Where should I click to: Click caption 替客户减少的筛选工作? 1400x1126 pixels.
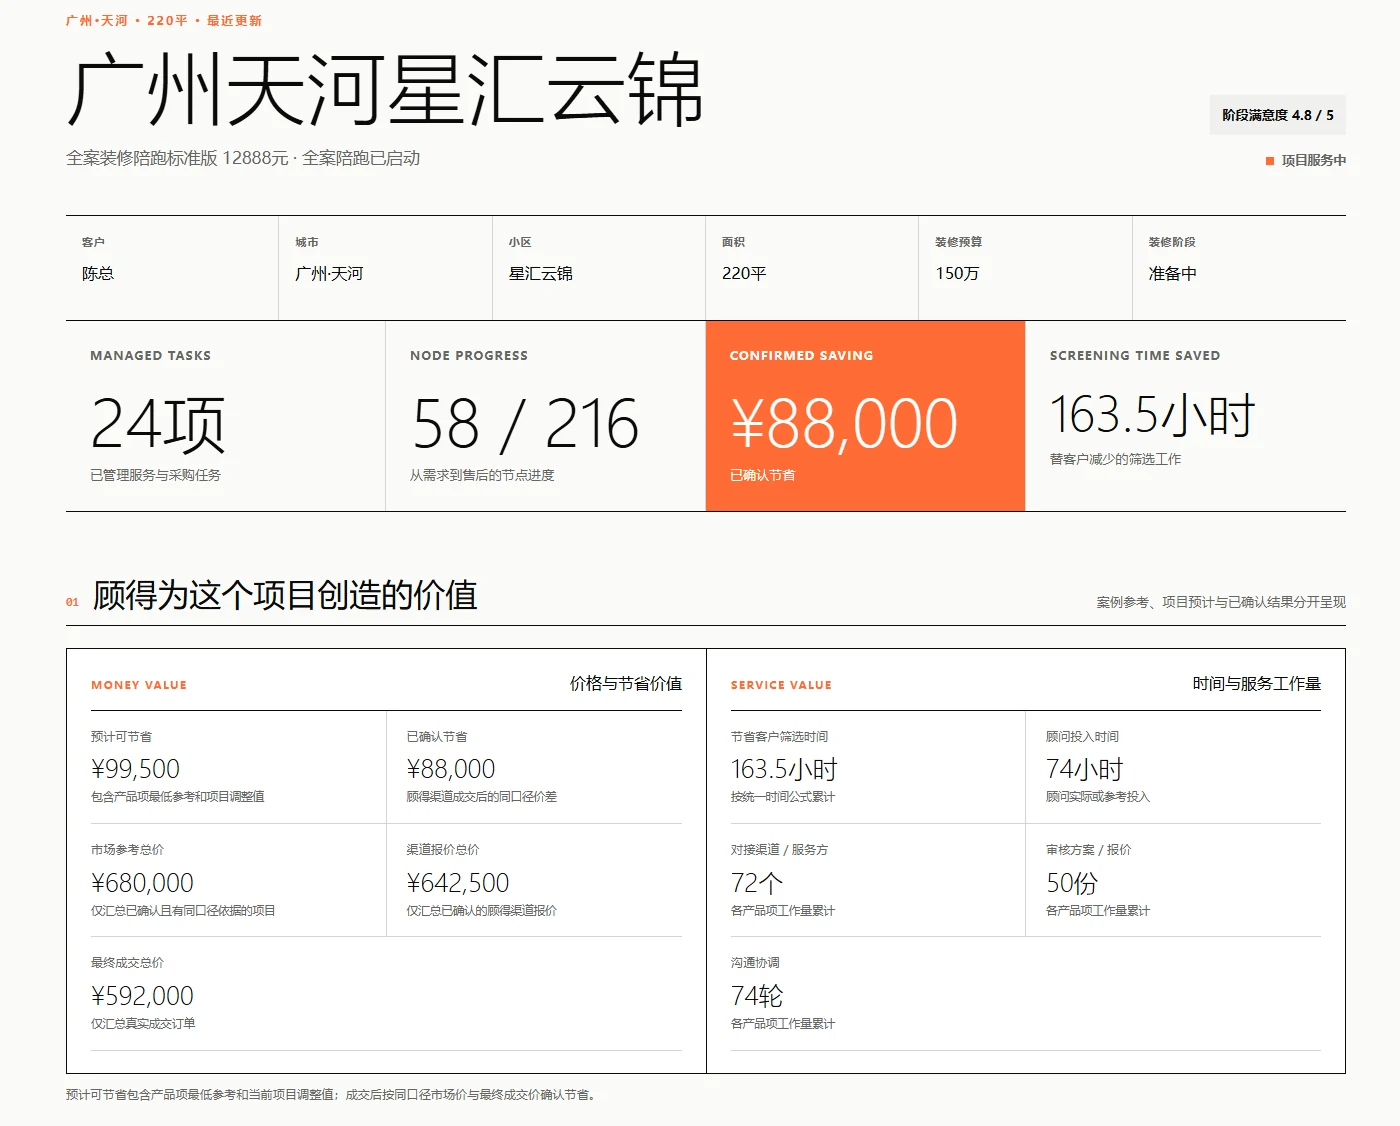pos(1115,459)
